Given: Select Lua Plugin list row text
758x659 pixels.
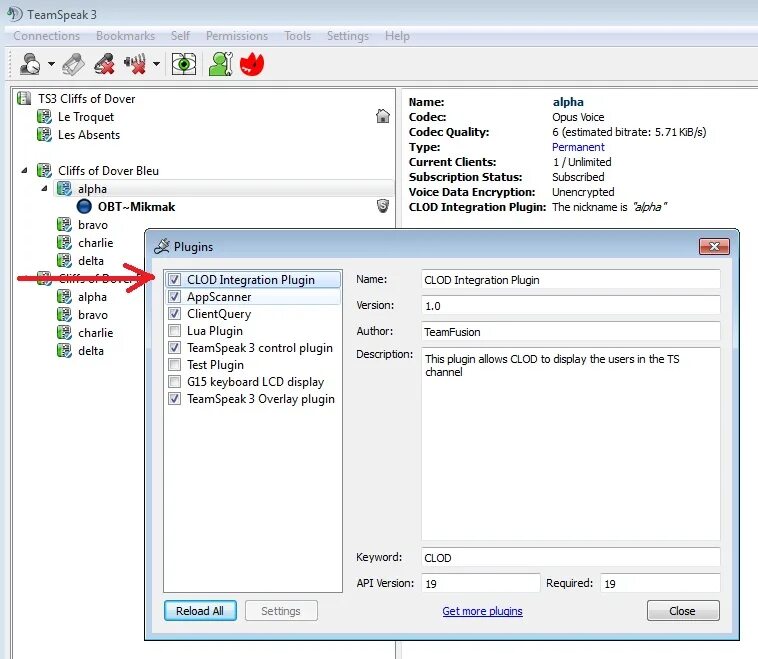Looking at the screenshot, I should click(x=215, y=331).
